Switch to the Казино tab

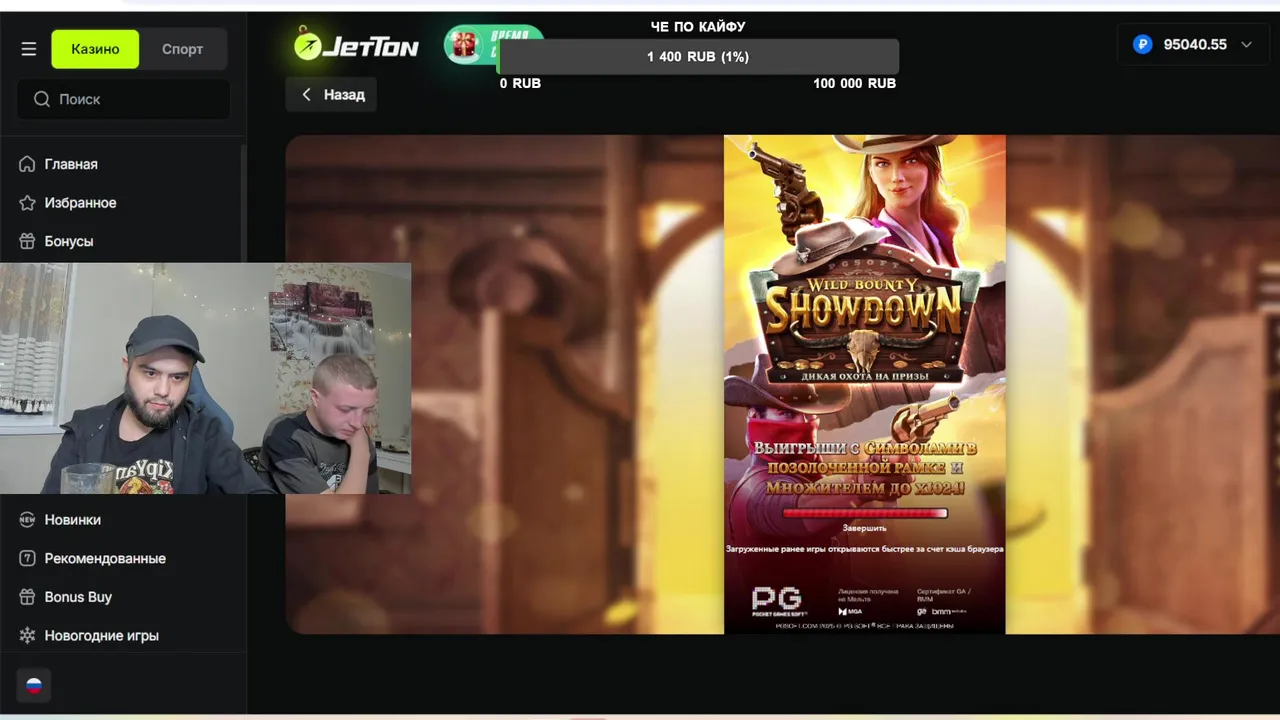95,49
